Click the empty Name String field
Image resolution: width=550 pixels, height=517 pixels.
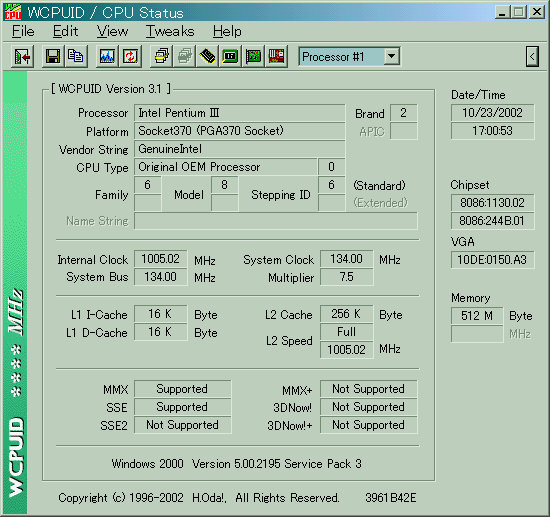[276, 221]
